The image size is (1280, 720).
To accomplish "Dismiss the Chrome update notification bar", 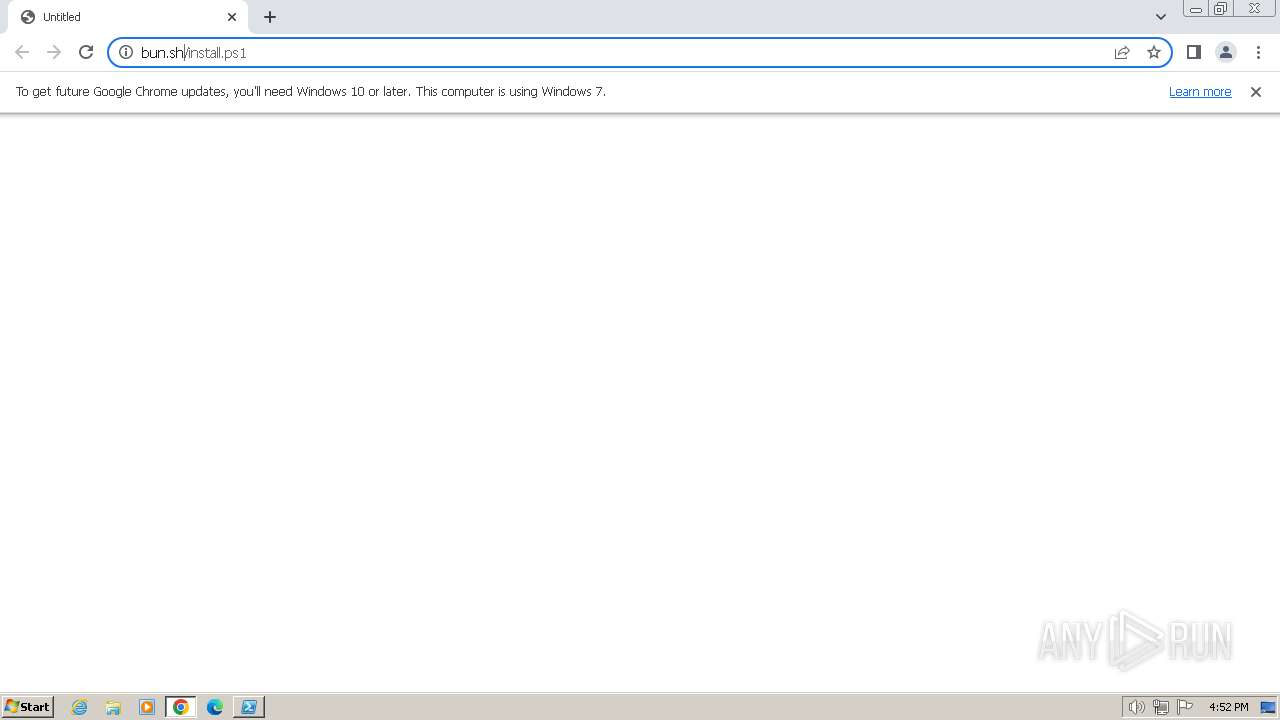I will click(1256, 92).
